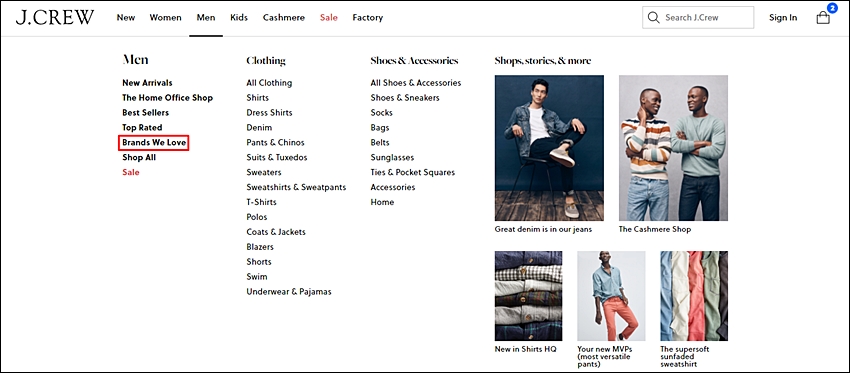Open the Belts category

point(380,143)
